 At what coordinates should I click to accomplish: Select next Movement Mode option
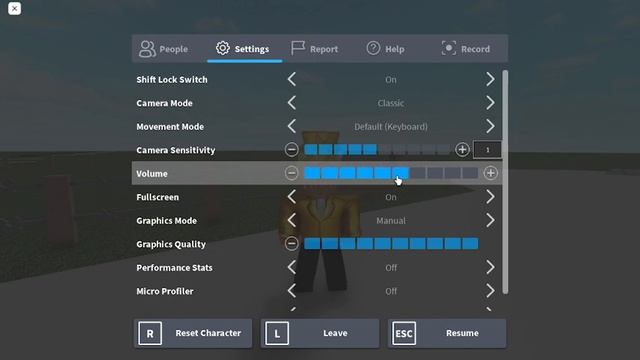click(x=490, y=126)
